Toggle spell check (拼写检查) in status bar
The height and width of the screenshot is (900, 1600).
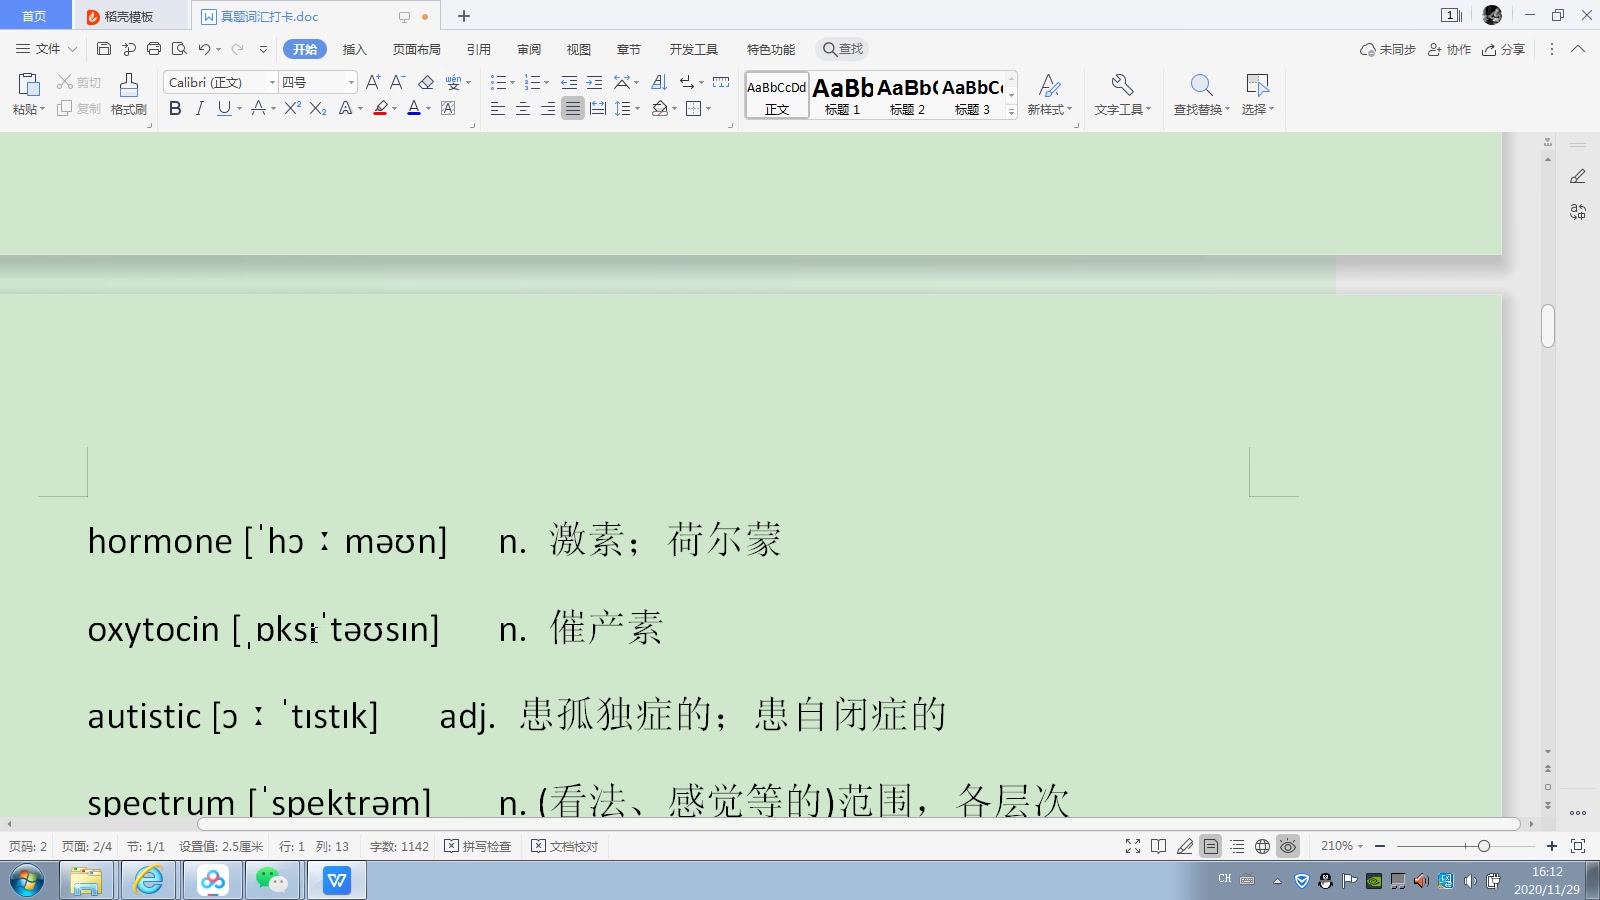tap(478, 846)
